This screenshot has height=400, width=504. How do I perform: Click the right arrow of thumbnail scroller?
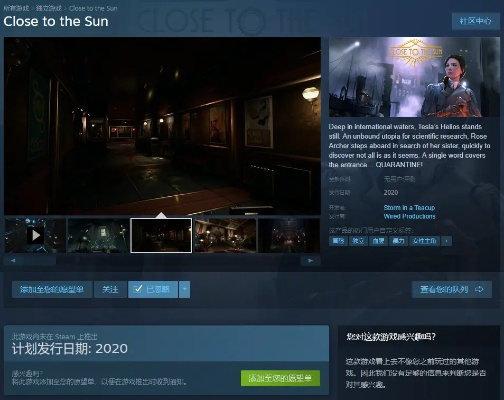310,260
